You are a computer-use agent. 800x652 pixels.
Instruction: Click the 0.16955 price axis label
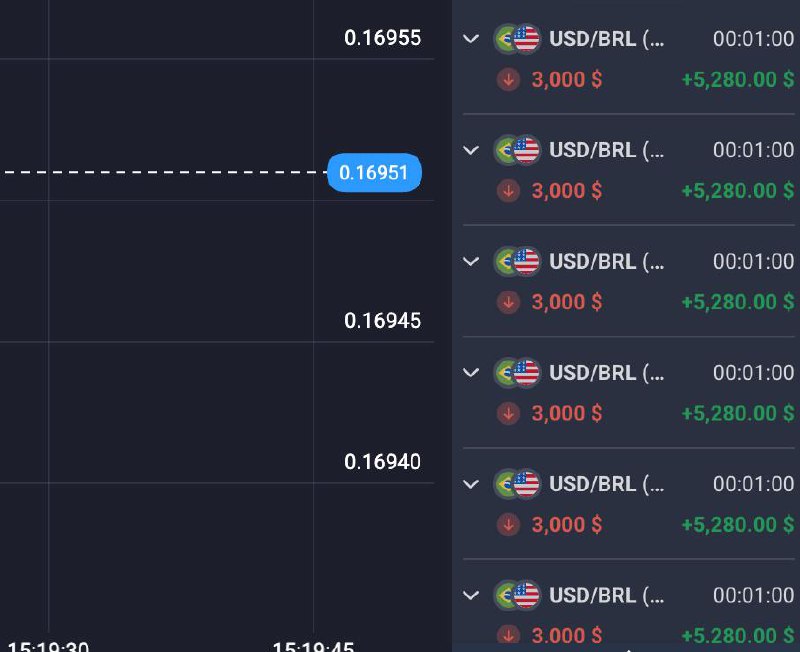click(x=382, y=38)
